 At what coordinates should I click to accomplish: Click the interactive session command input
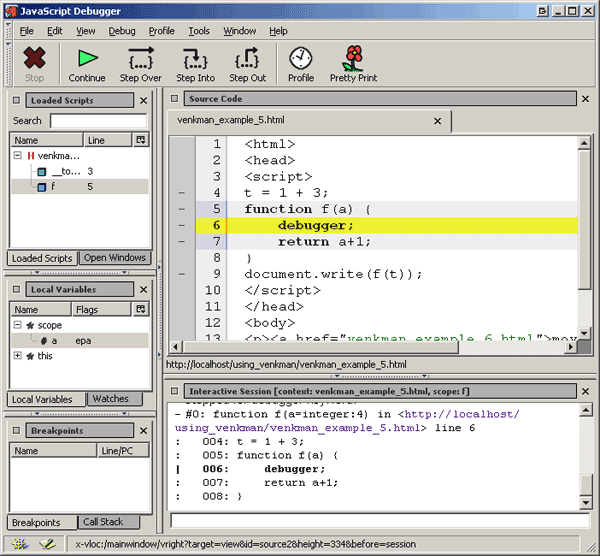coord(380,521)
